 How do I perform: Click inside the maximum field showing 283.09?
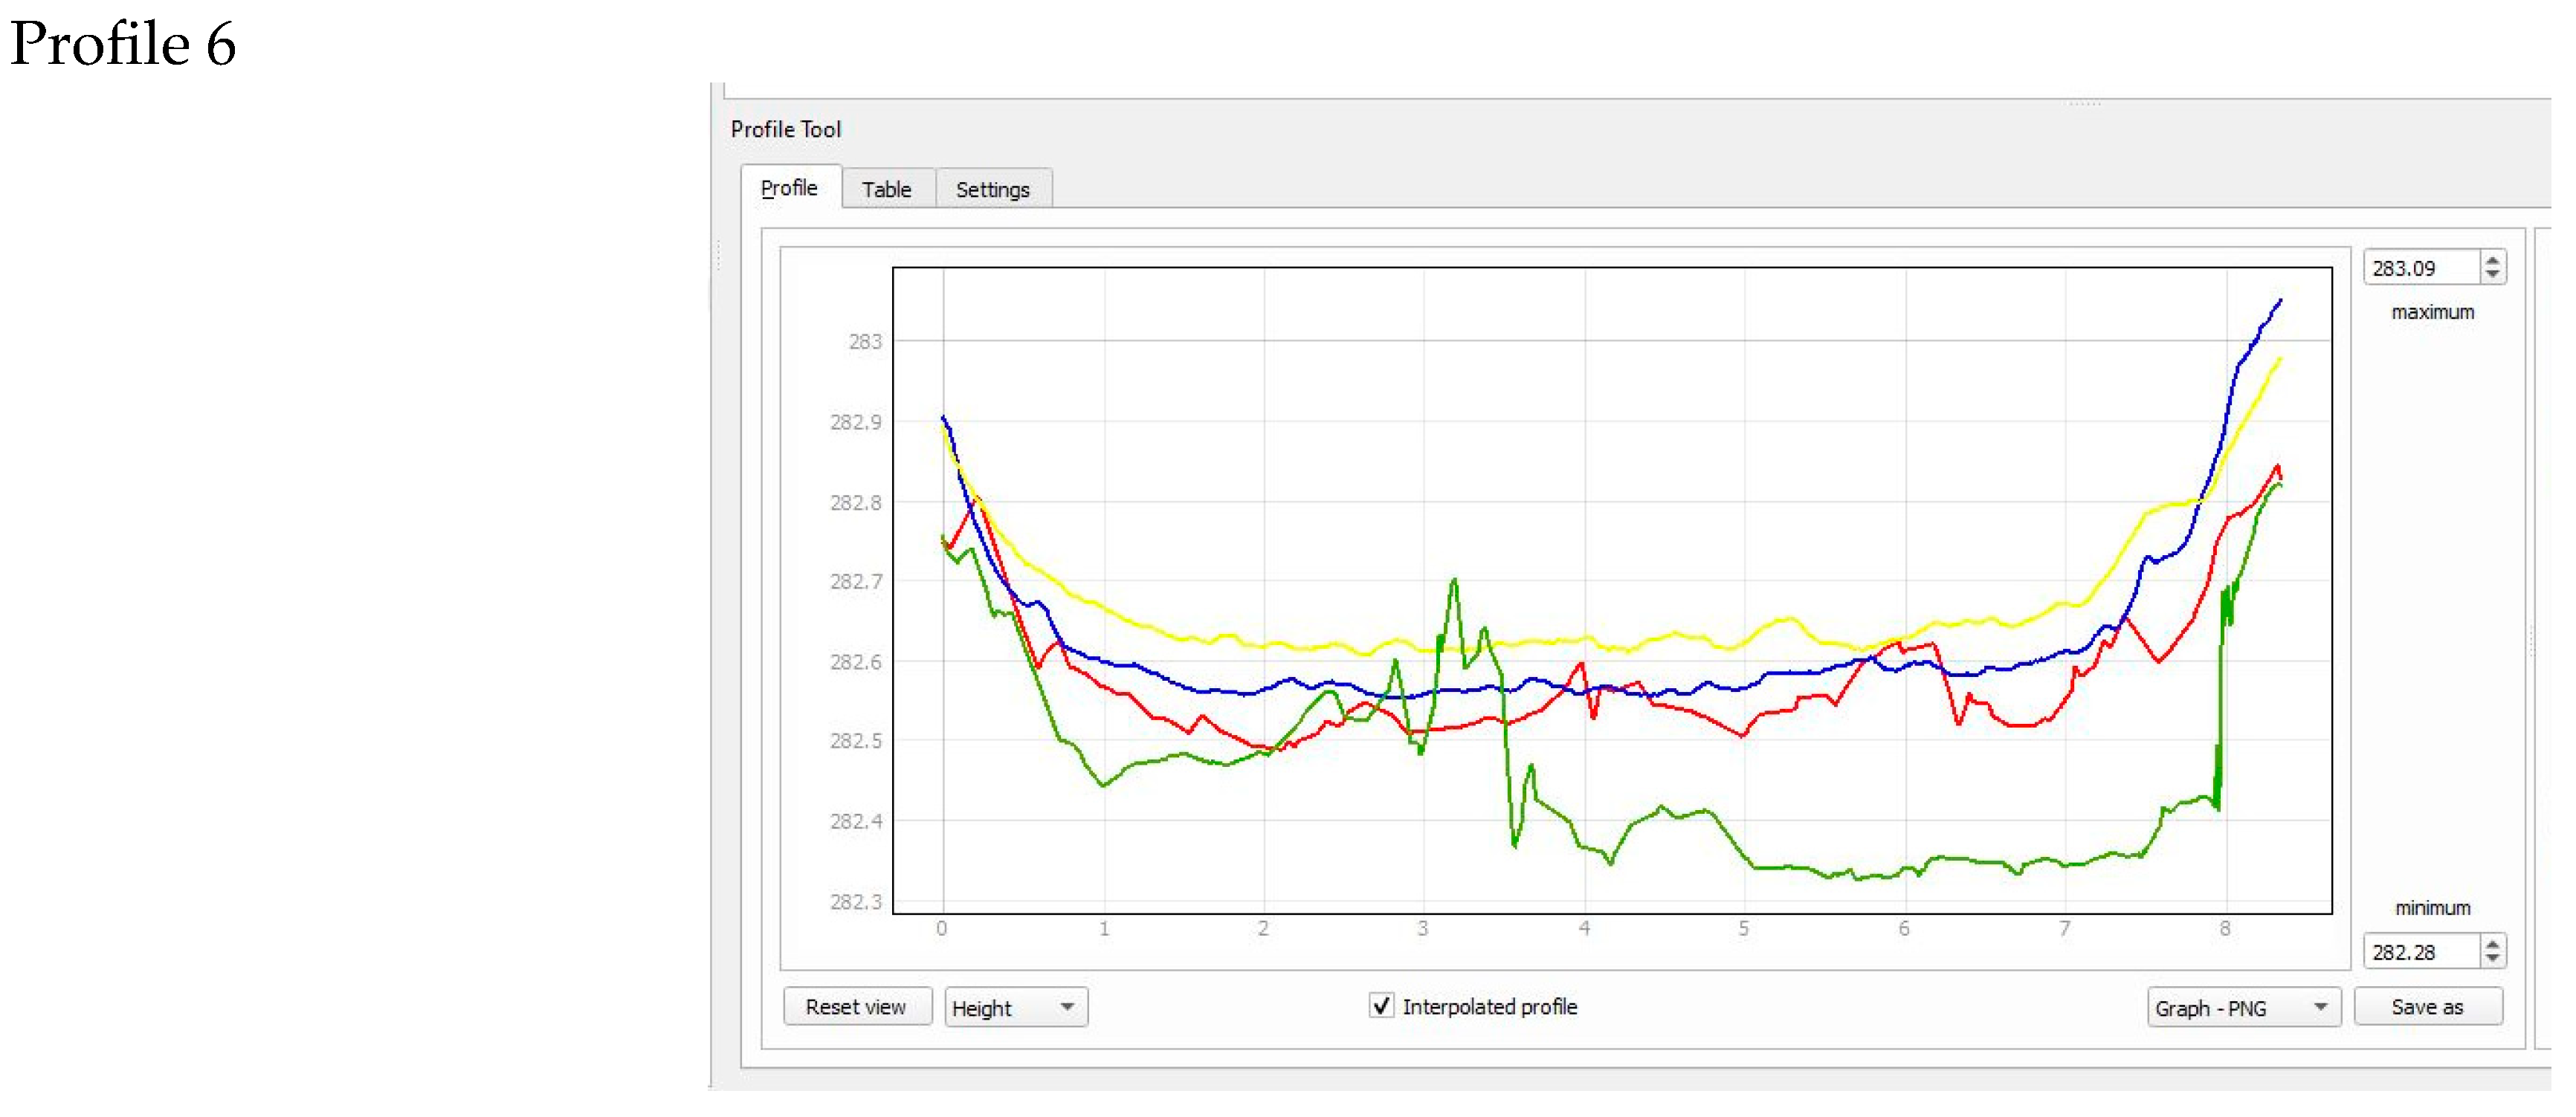click(2420, 268)
